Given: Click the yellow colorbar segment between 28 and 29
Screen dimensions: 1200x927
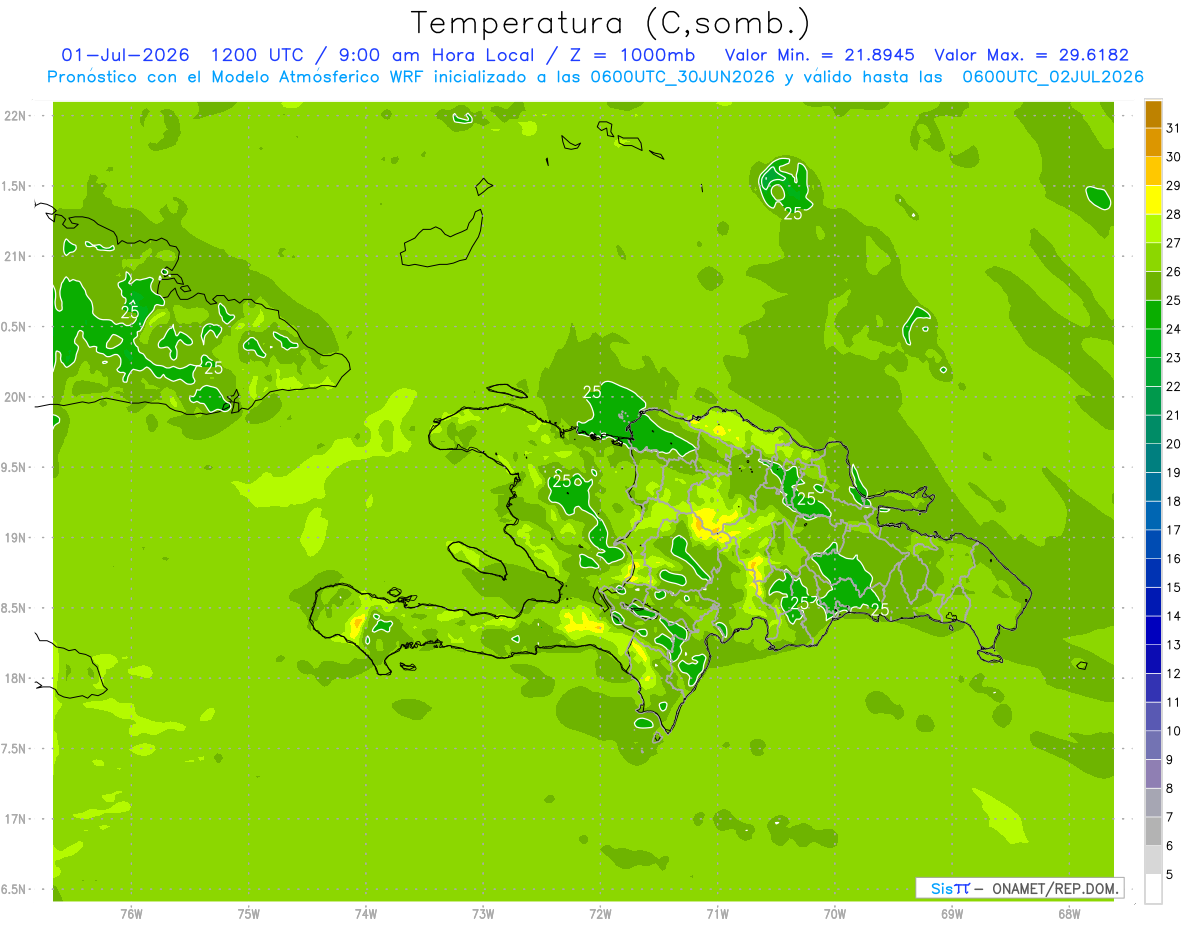Looking at the screenshot, I should (x=1153, y=200).
